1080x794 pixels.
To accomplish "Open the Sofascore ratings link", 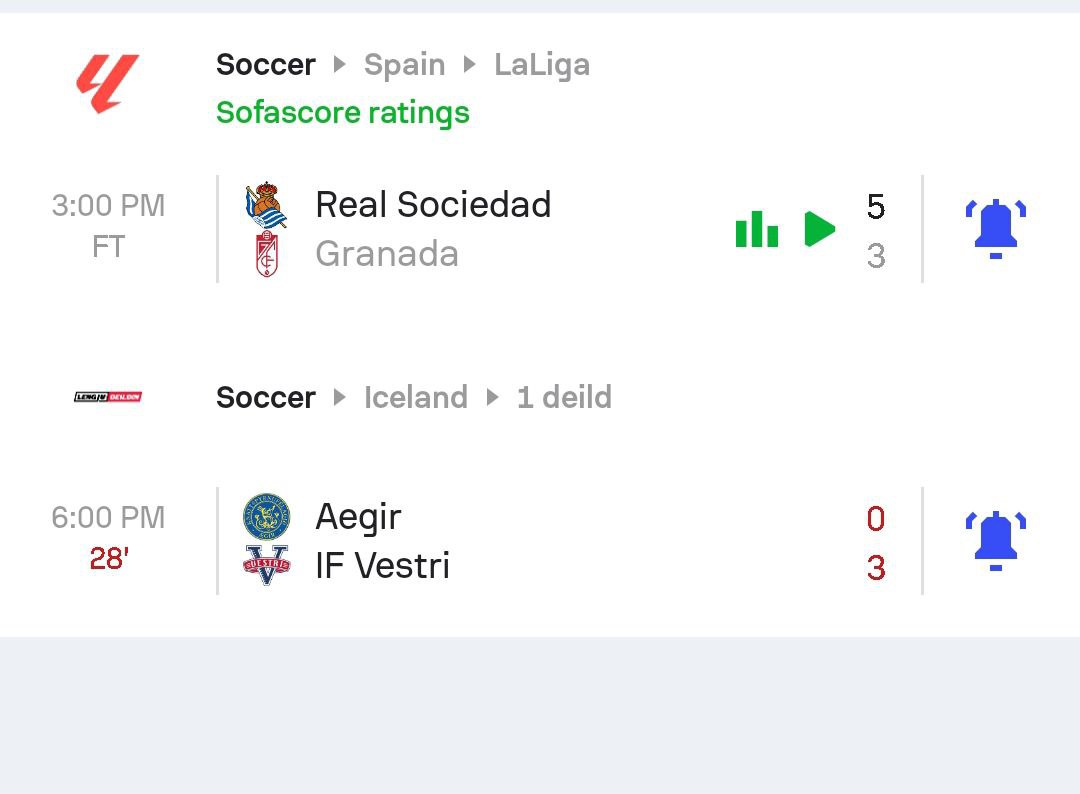I will pos(342,112).
